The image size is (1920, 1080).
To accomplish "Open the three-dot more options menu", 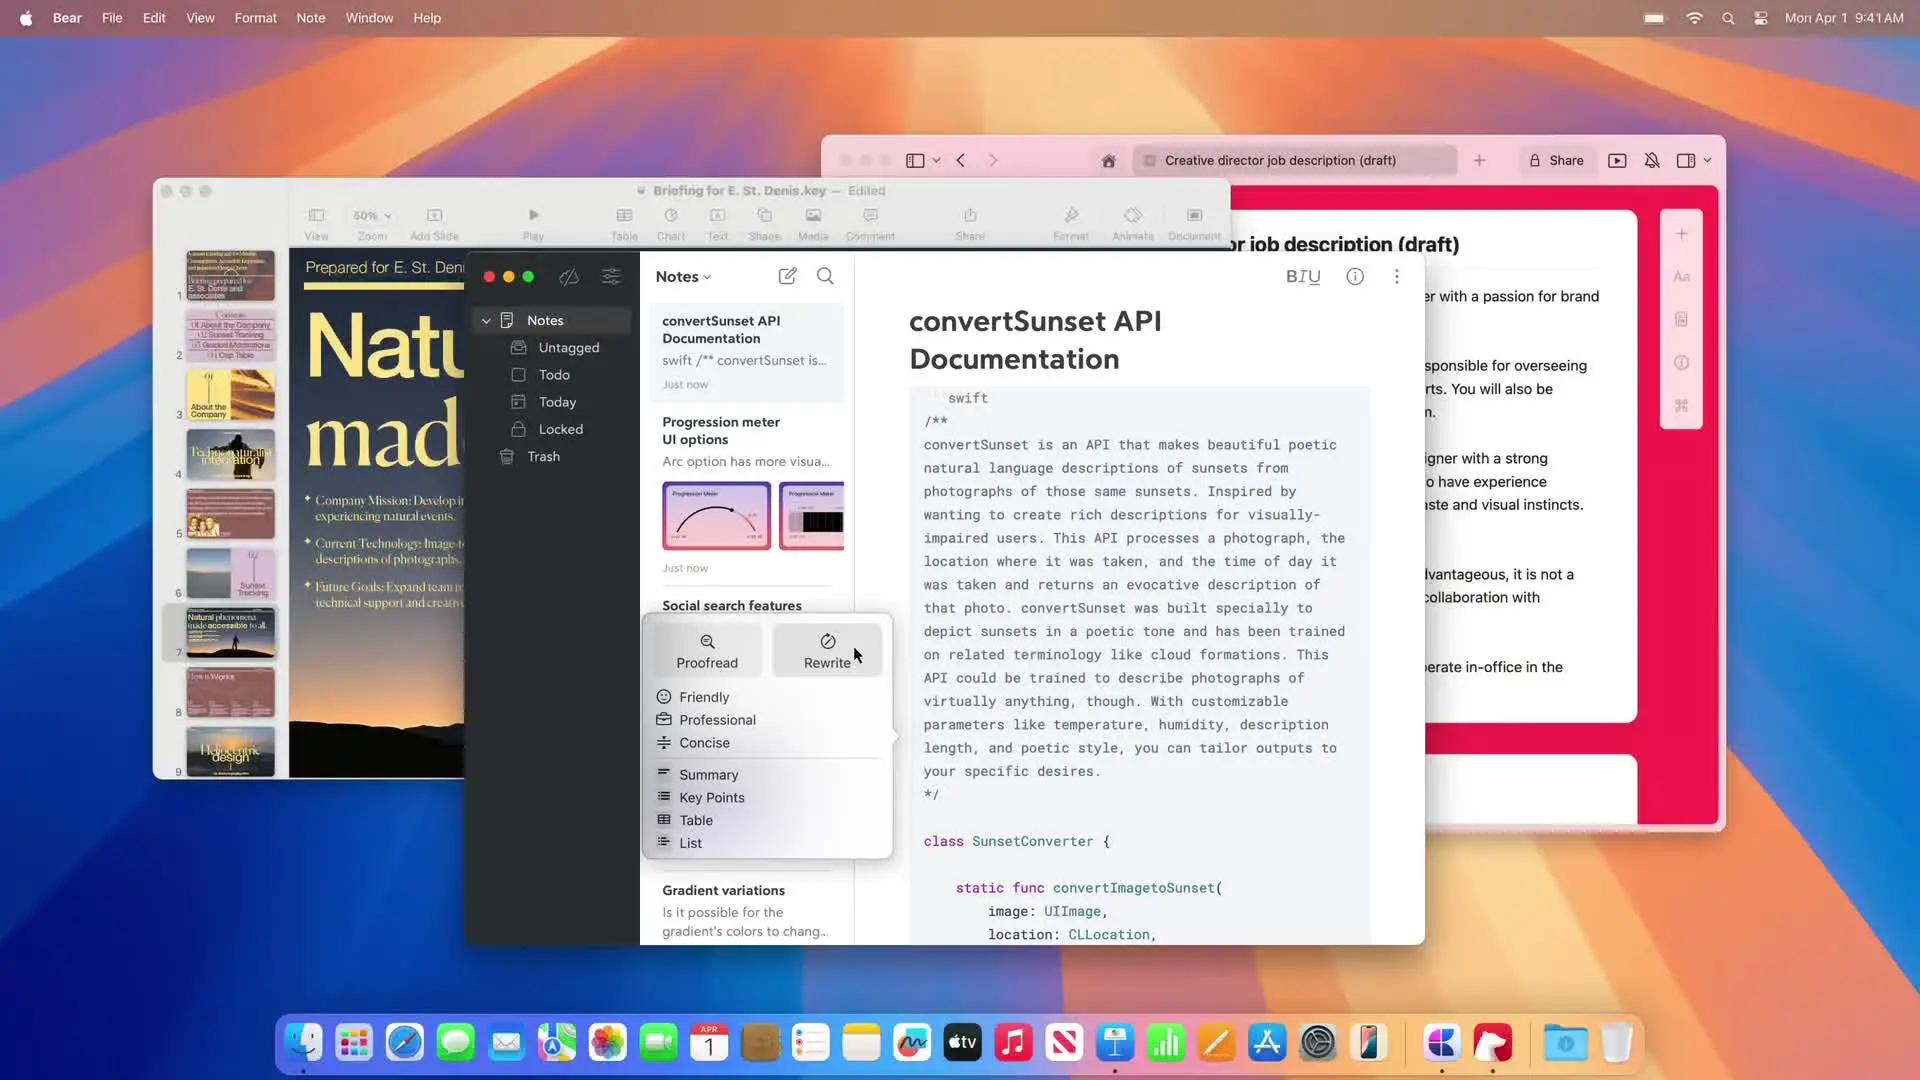I will coord(1396,277).
